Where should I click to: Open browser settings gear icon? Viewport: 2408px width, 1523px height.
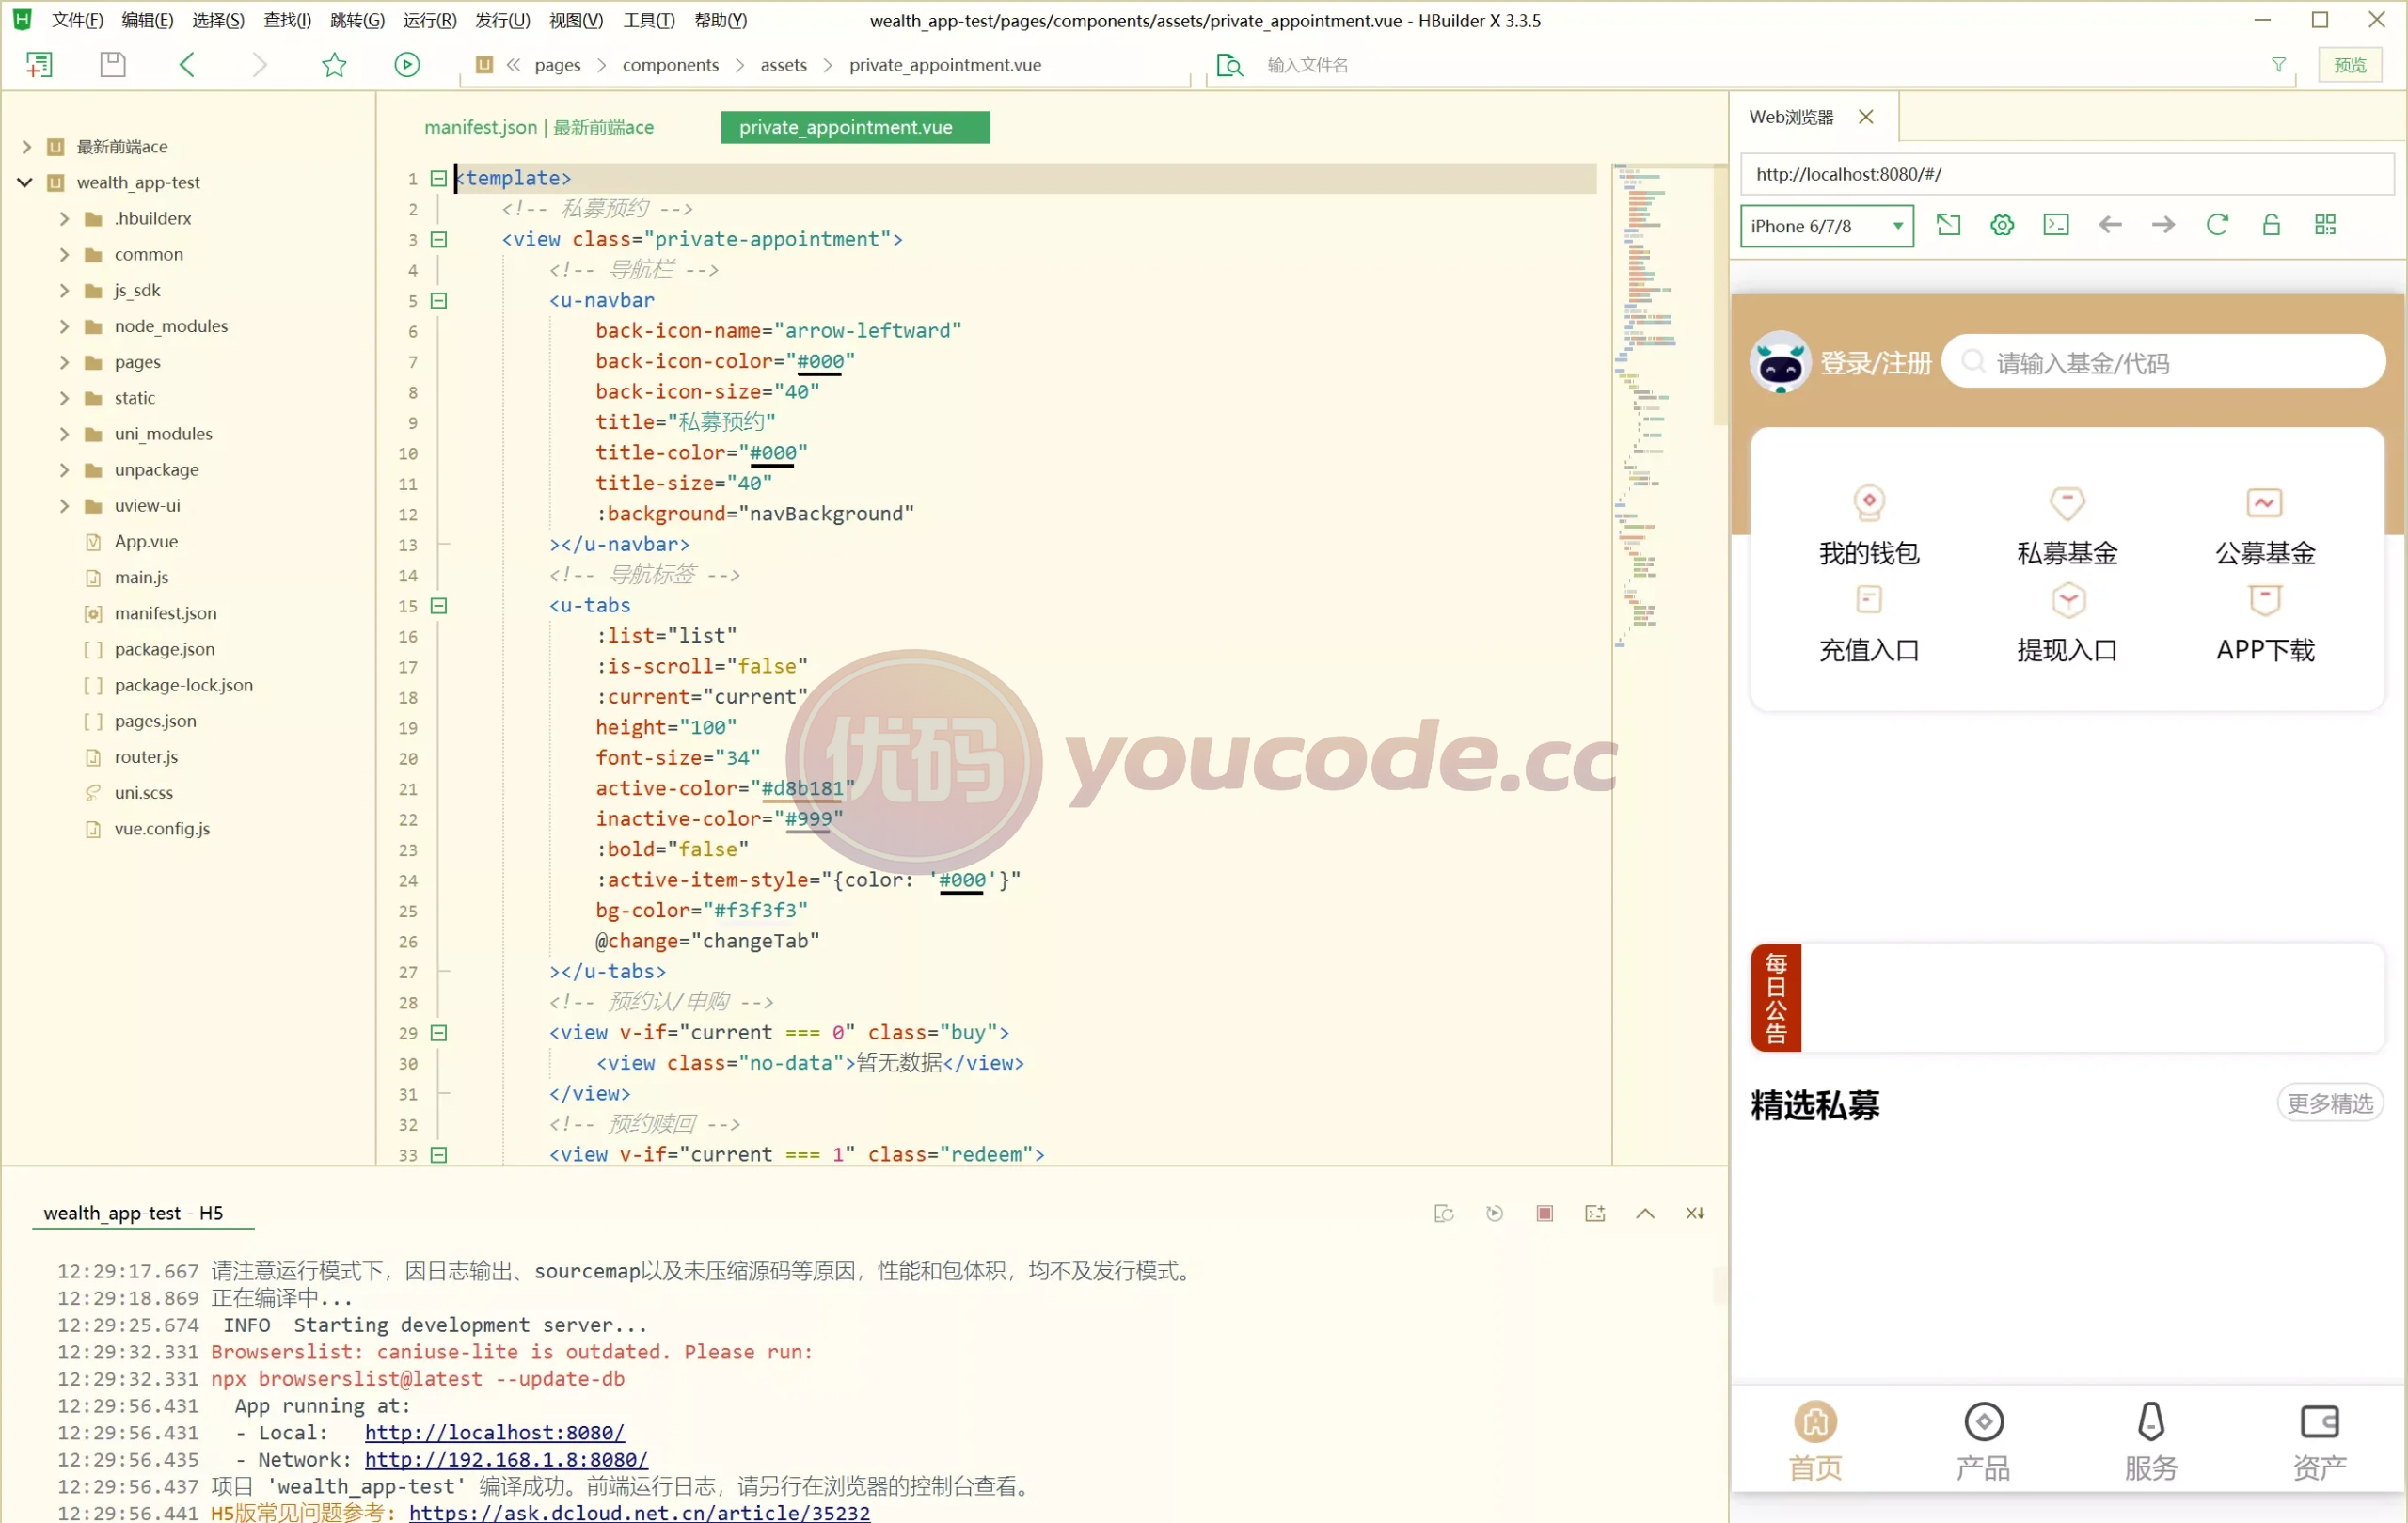2002,225
